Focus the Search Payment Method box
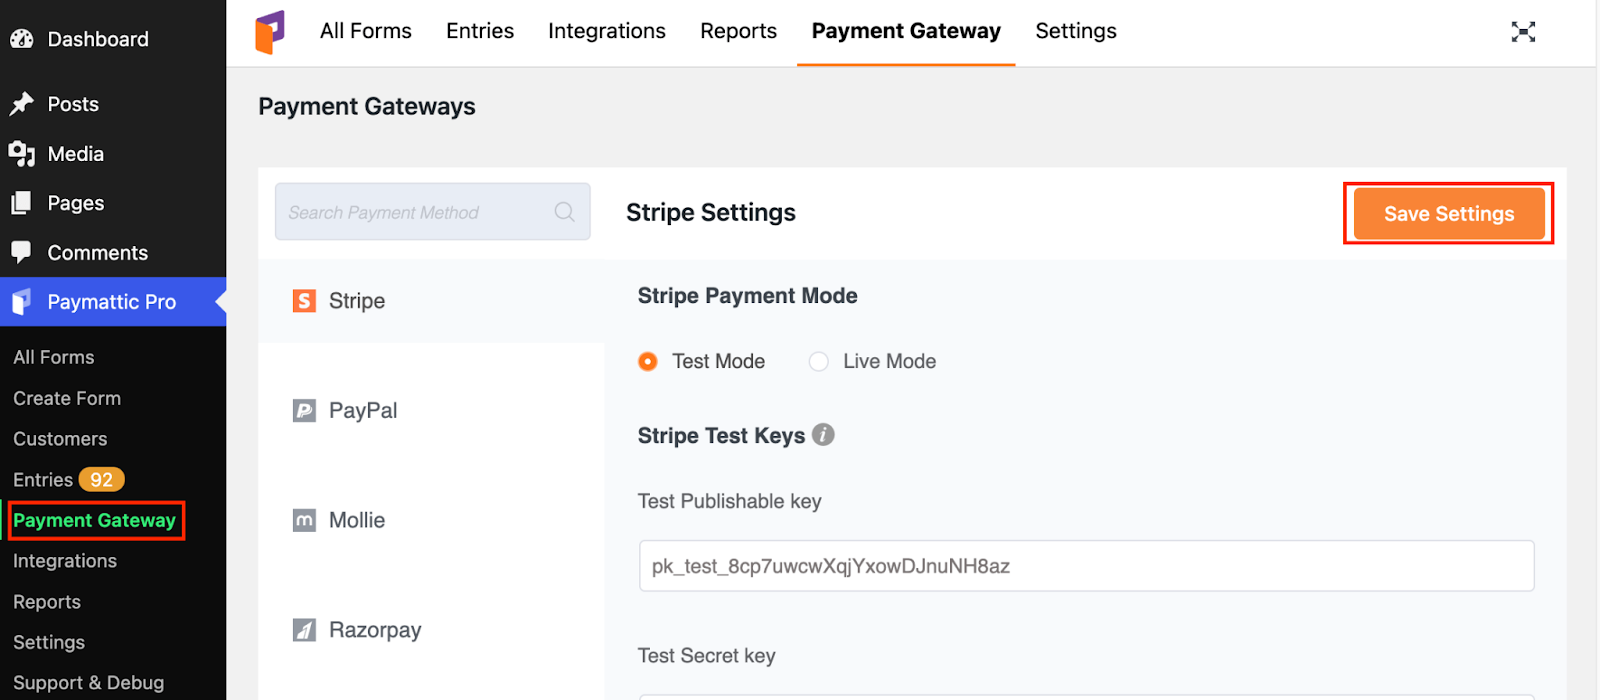The image size is (1600, 700). click(x=415, y=212)
